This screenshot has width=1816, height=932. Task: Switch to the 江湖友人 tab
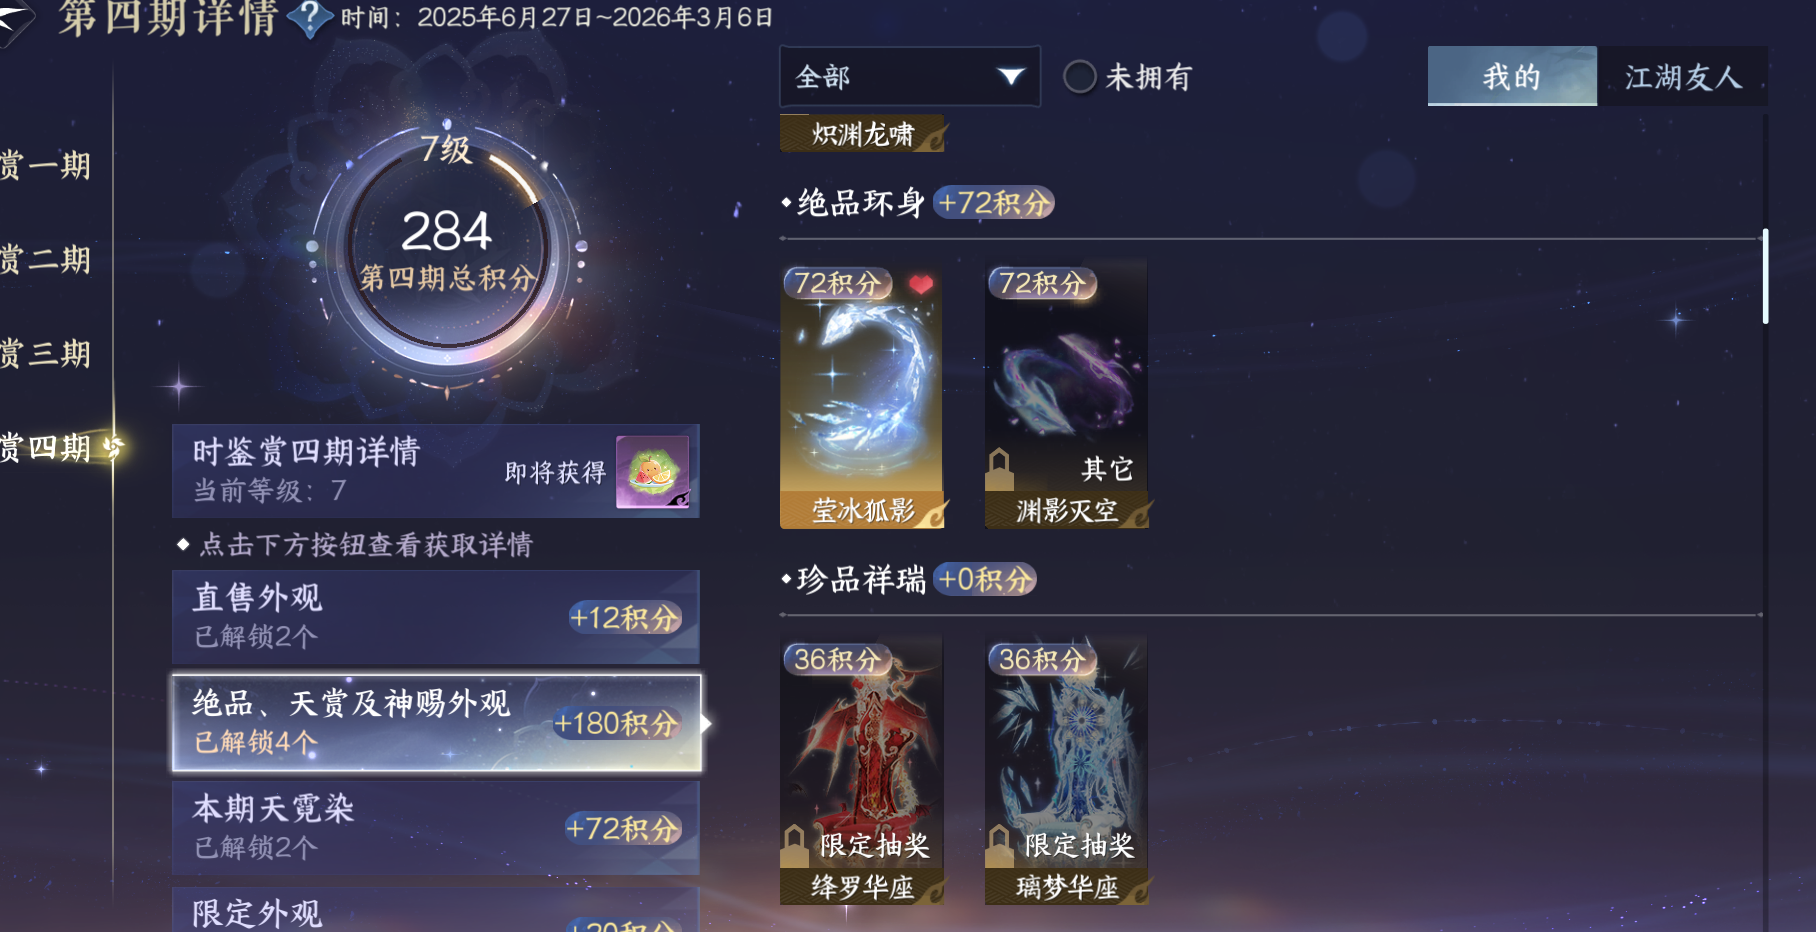pyautogui.click(x=1683, y=76)
